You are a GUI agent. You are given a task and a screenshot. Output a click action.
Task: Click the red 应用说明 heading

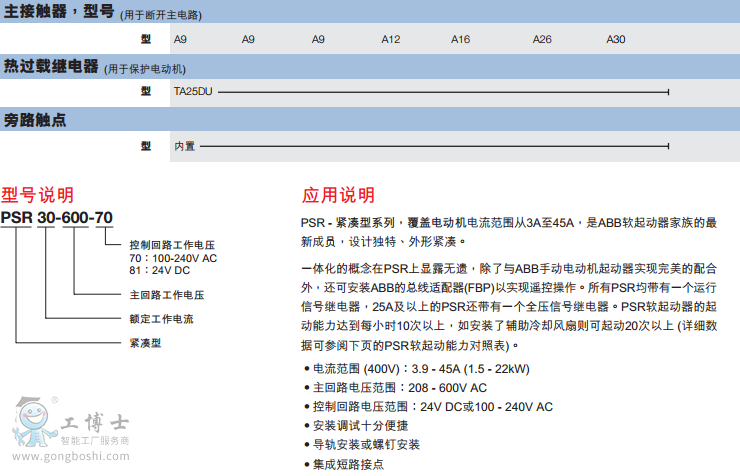(x=338, y=195)
